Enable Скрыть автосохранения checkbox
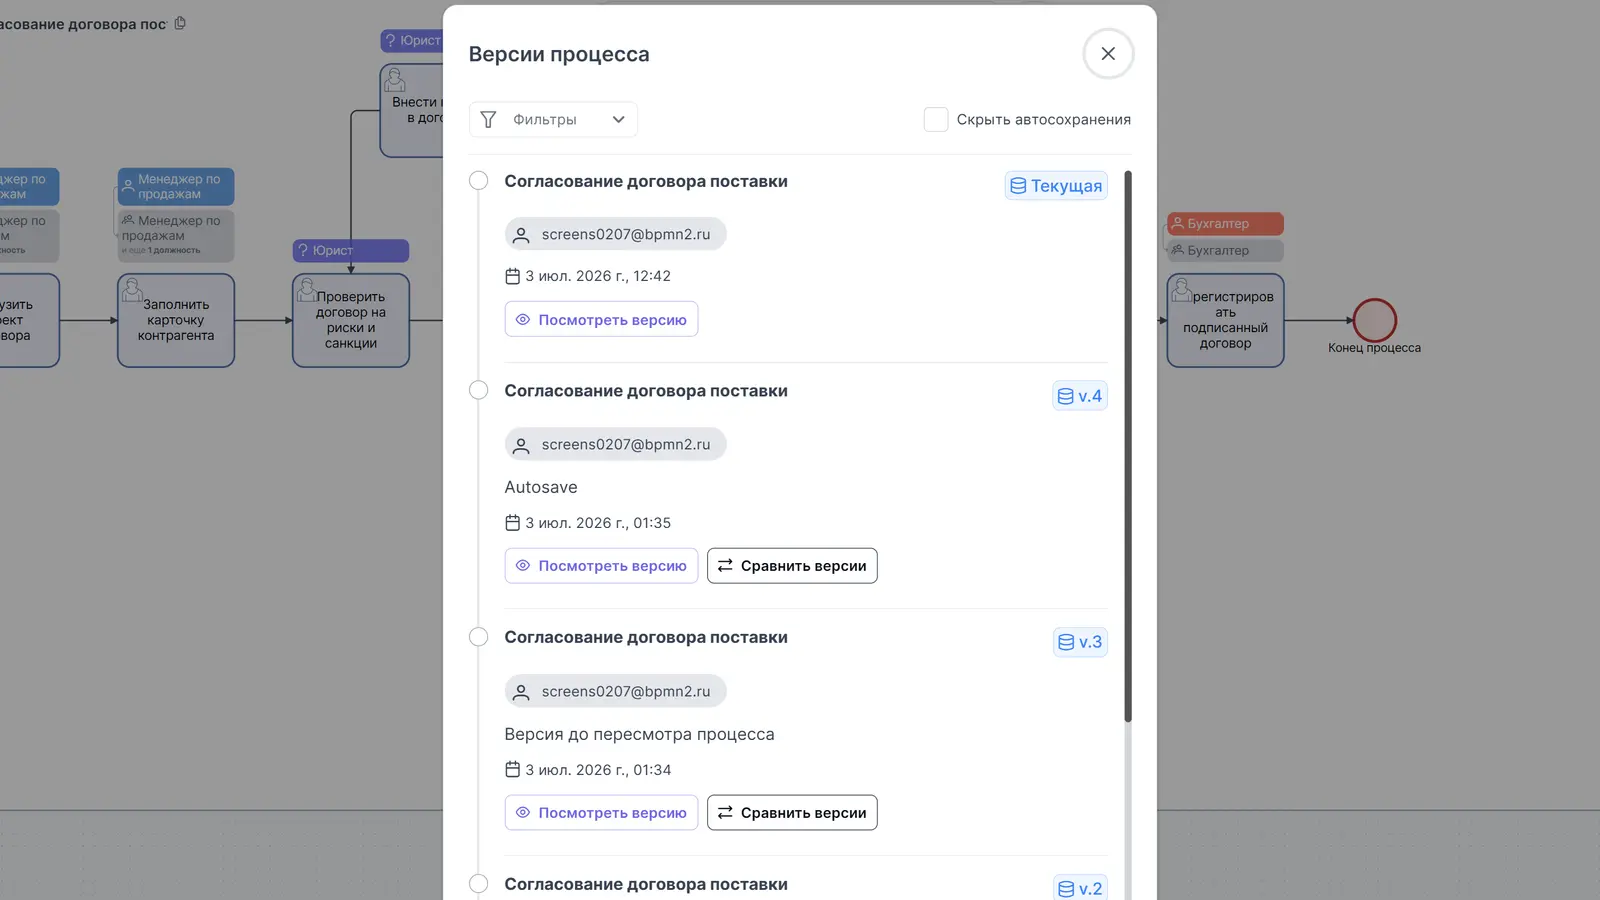Image resolution: width=1600 pixels, height=900 pixels. [936, 119]
